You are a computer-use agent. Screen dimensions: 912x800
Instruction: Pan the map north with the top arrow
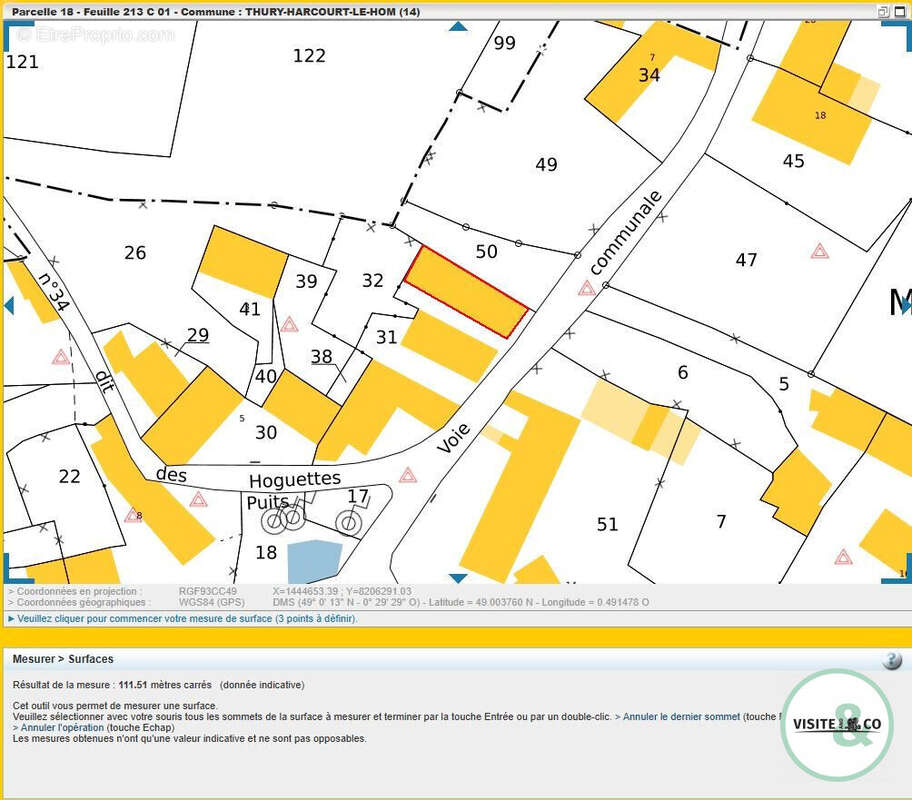[458, 26]
